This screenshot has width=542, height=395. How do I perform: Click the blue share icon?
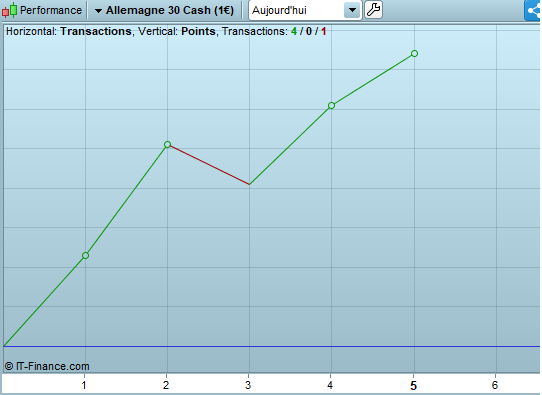coord(533,10)
